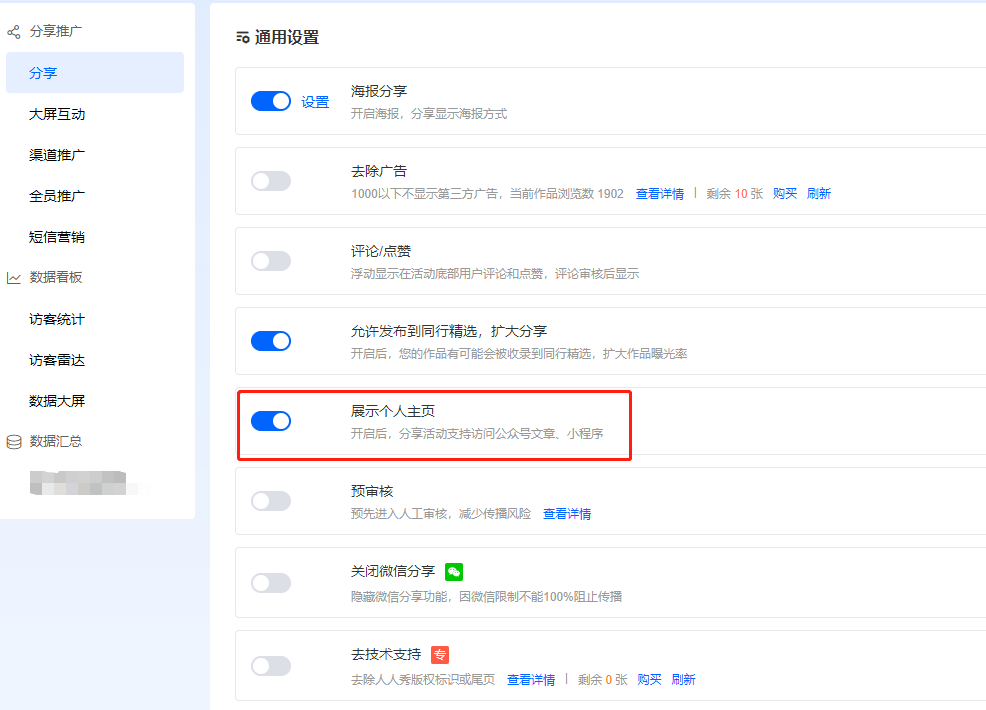Screen dimensions: 986x710
Task: Enable the 去除广告 toggle
Action: click(271, 181)
